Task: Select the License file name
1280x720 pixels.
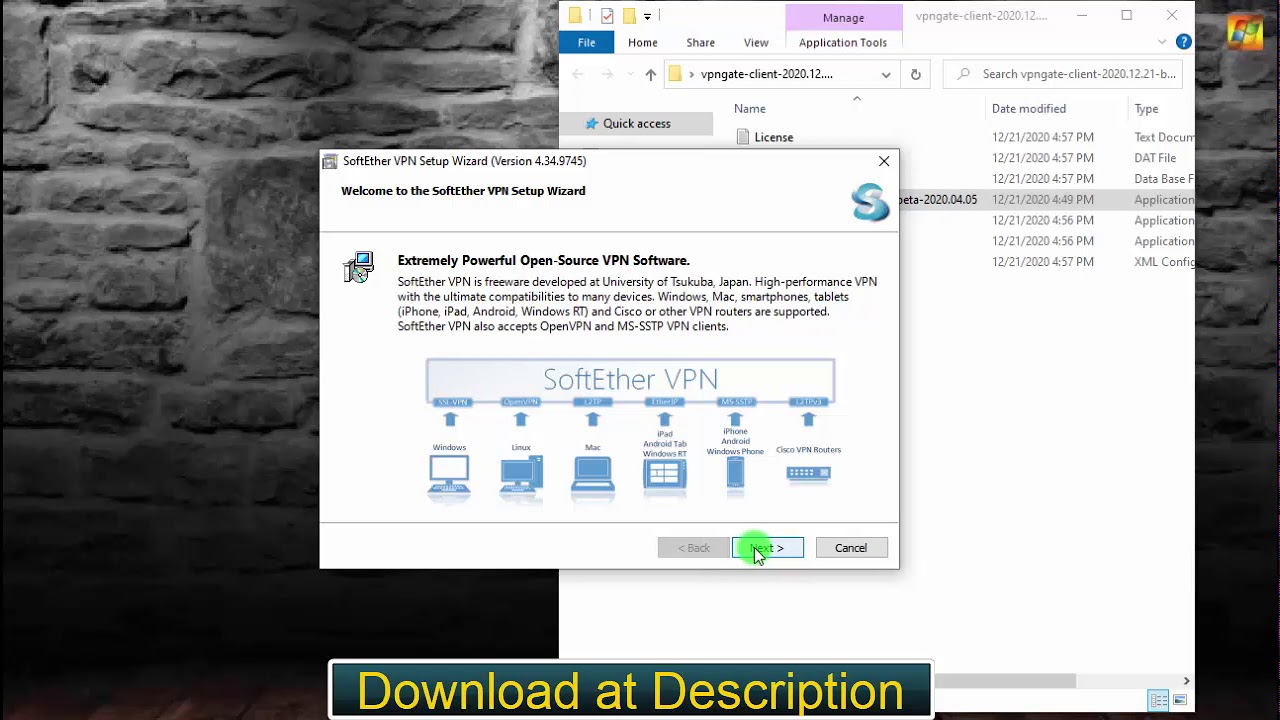Action: point(774,137)
